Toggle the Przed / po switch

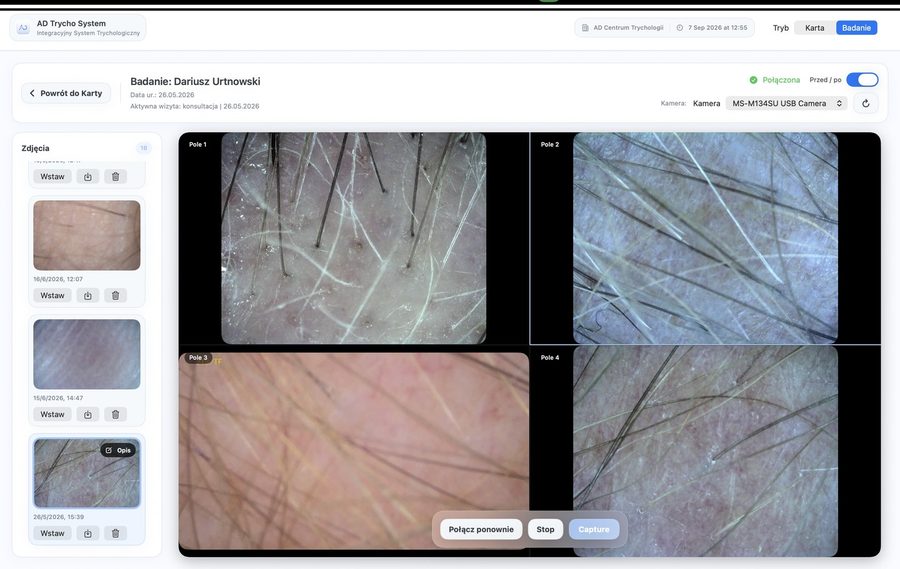click(862, 80)
